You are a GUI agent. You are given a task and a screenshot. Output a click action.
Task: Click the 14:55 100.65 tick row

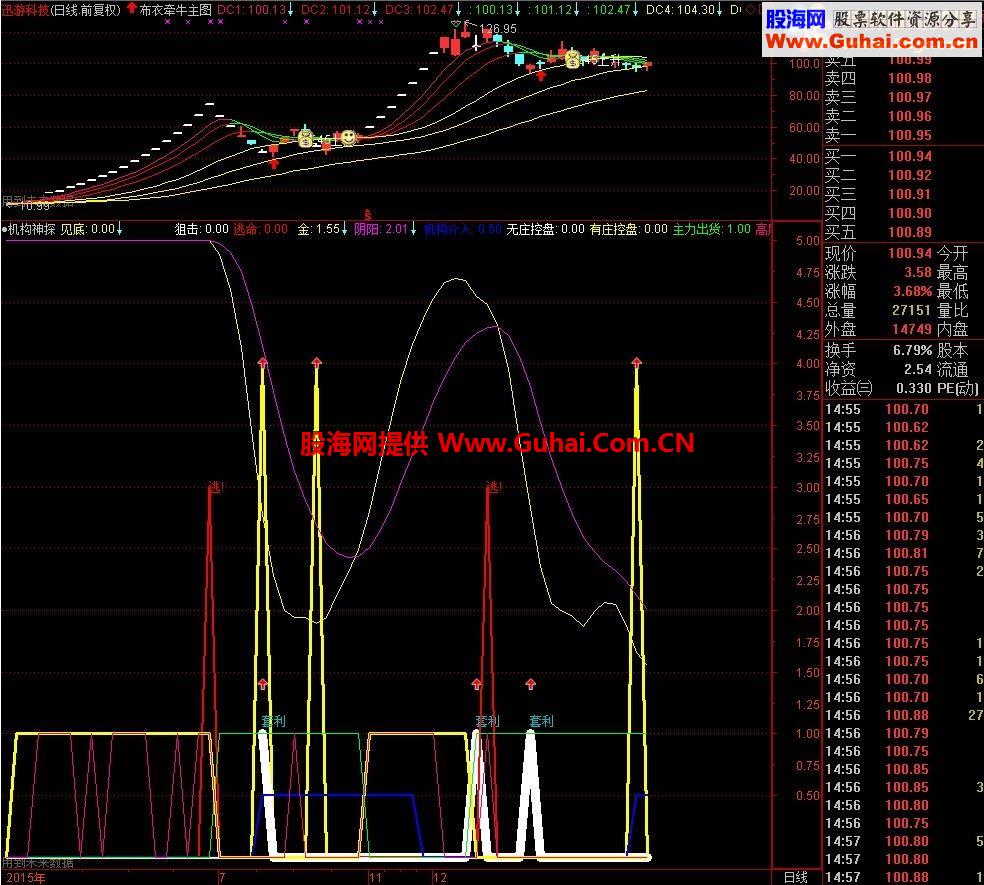point(904,500)
